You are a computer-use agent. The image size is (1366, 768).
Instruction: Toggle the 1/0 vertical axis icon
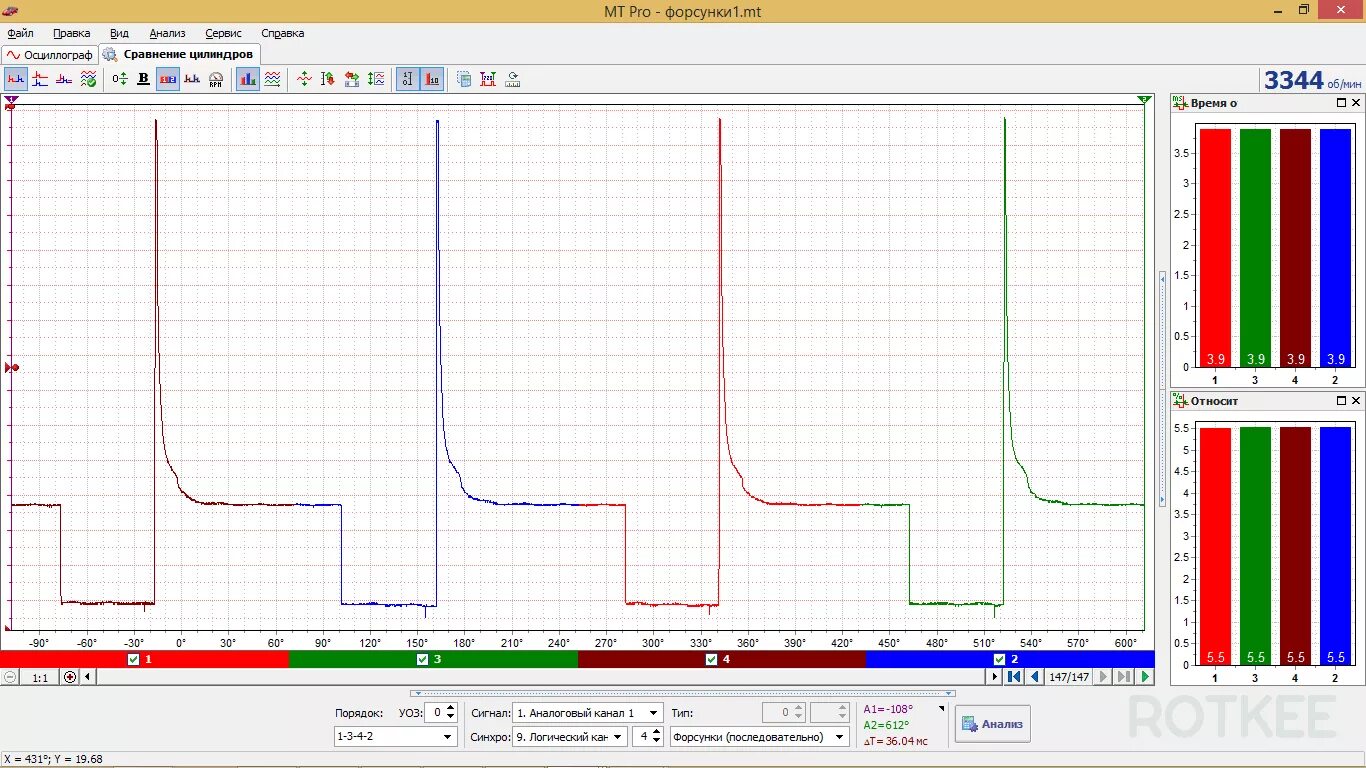408,79
